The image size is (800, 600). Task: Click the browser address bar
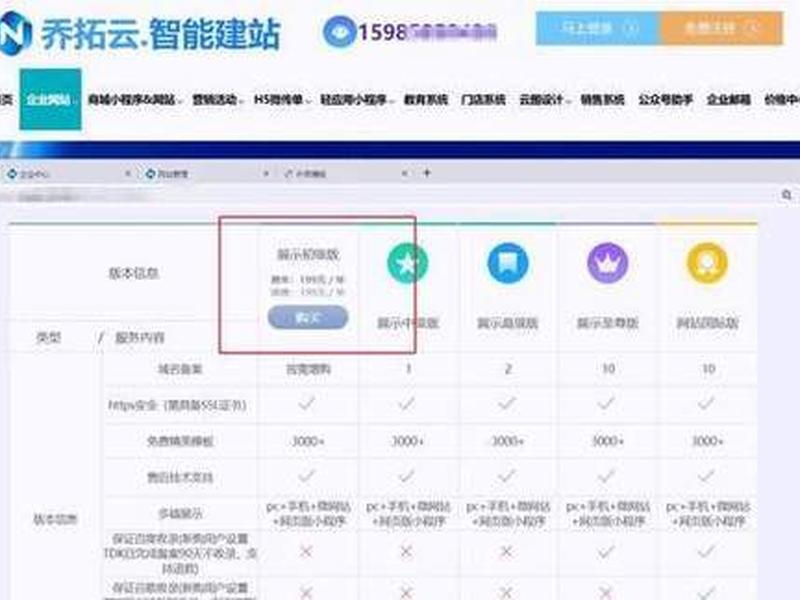click(390, 195)
